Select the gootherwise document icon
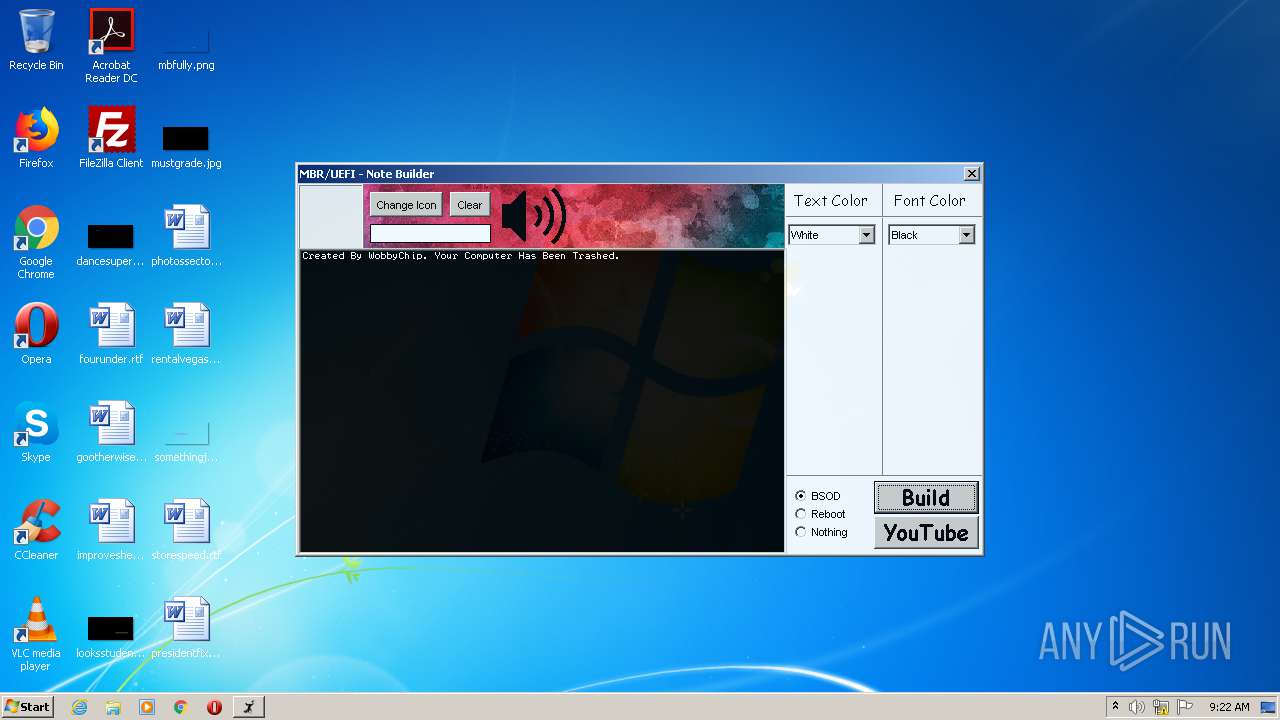 (111, 433)
